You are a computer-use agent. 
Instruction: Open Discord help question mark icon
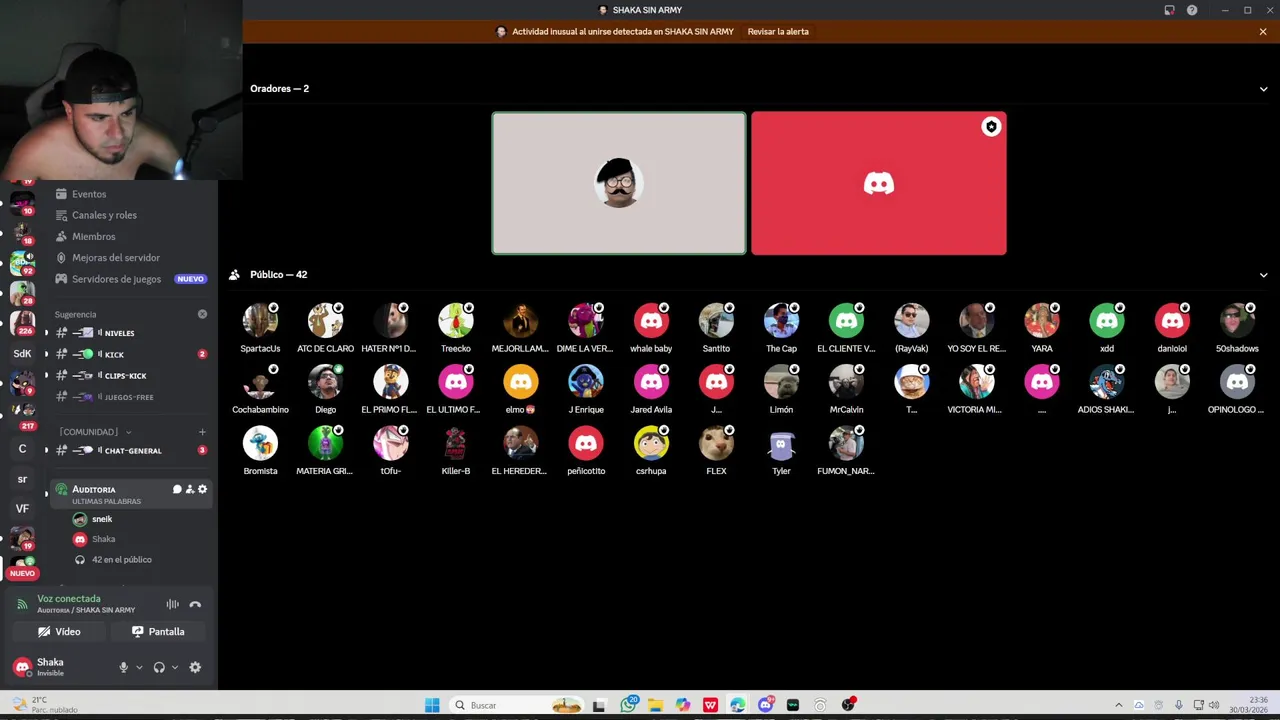click(x=1192, y=10)
